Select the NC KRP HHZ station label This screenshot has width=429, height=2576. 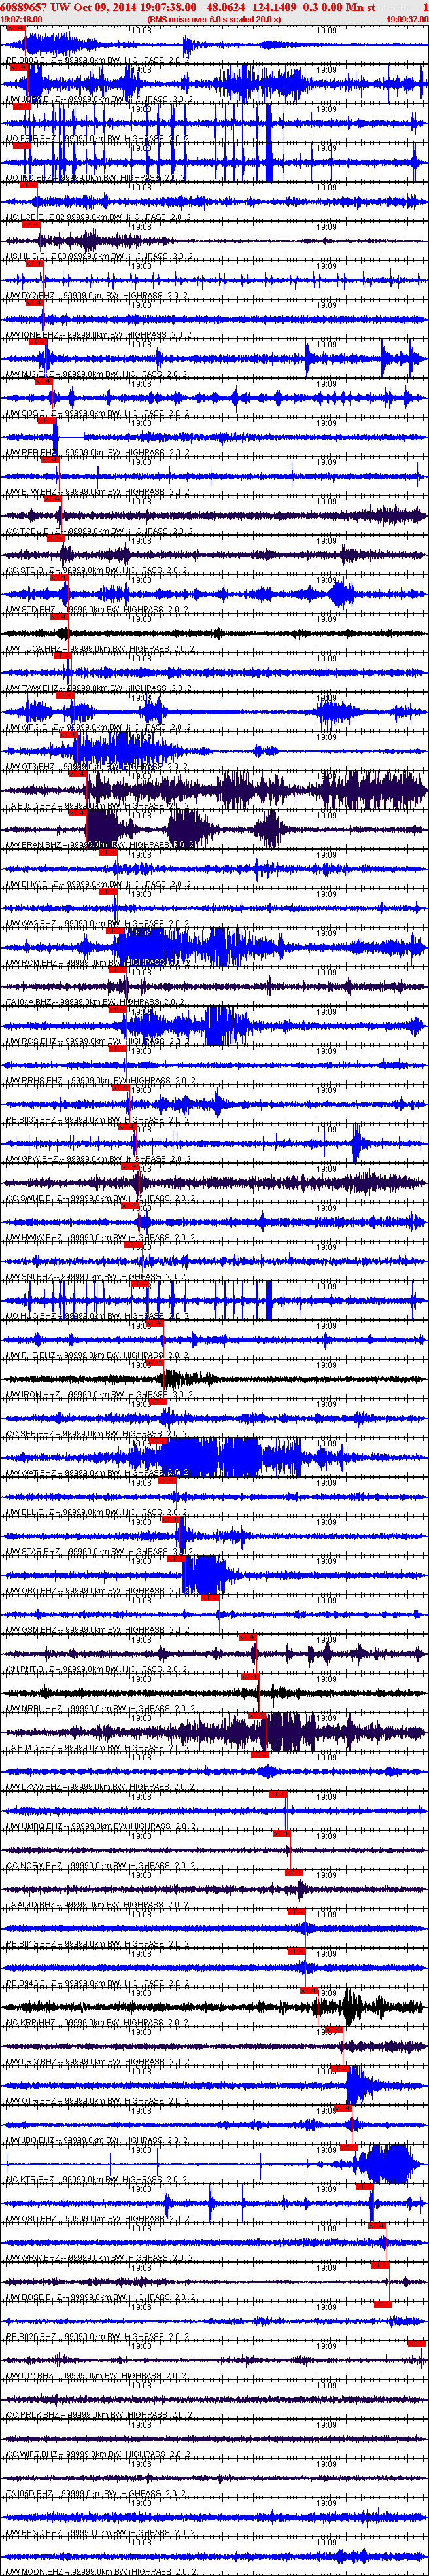coord(98,2022)
